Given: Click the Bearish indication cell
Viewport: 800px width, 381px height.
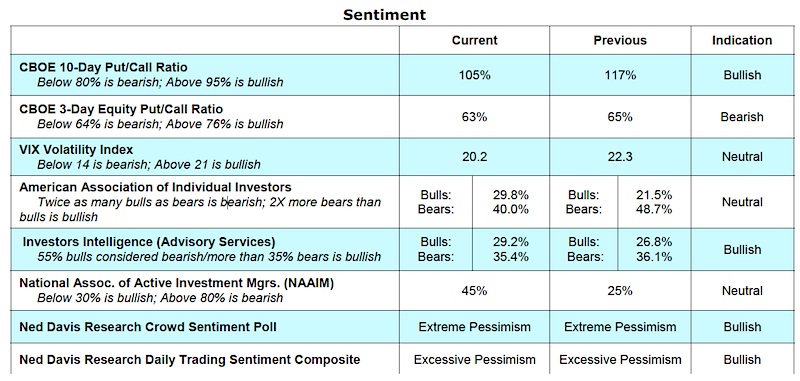Looking at the screenshot, I should [742, 117].
